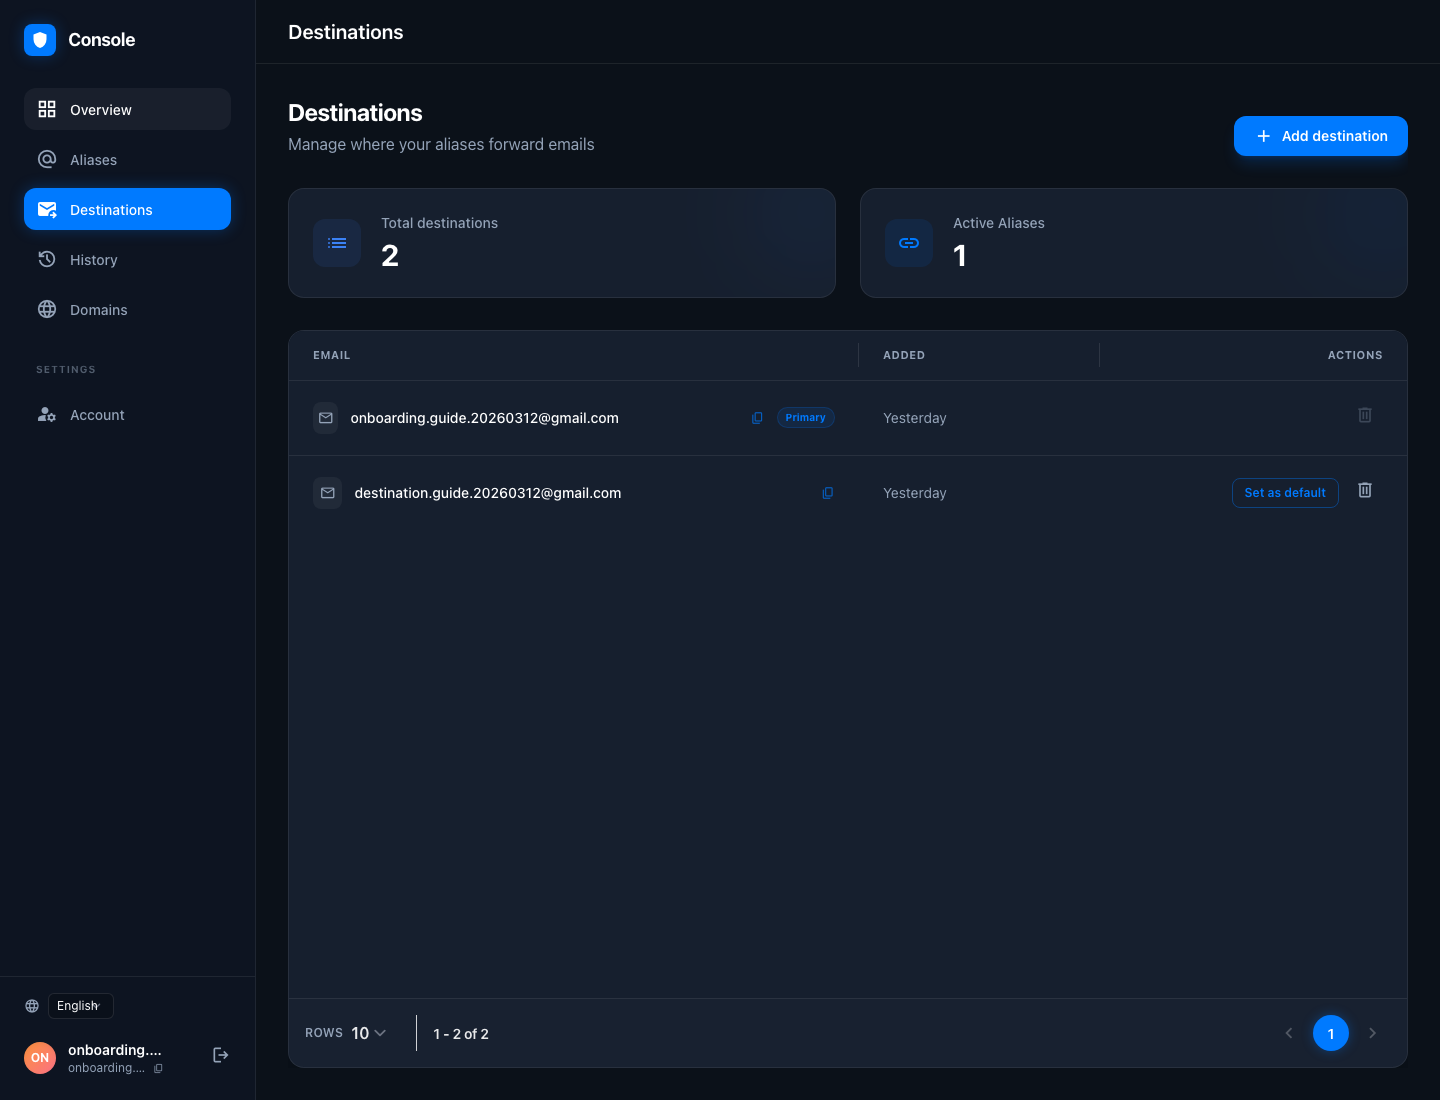The image size is (1440, 1100).
Task: Copy the destination.guide email address
Action: pos(827,493)
